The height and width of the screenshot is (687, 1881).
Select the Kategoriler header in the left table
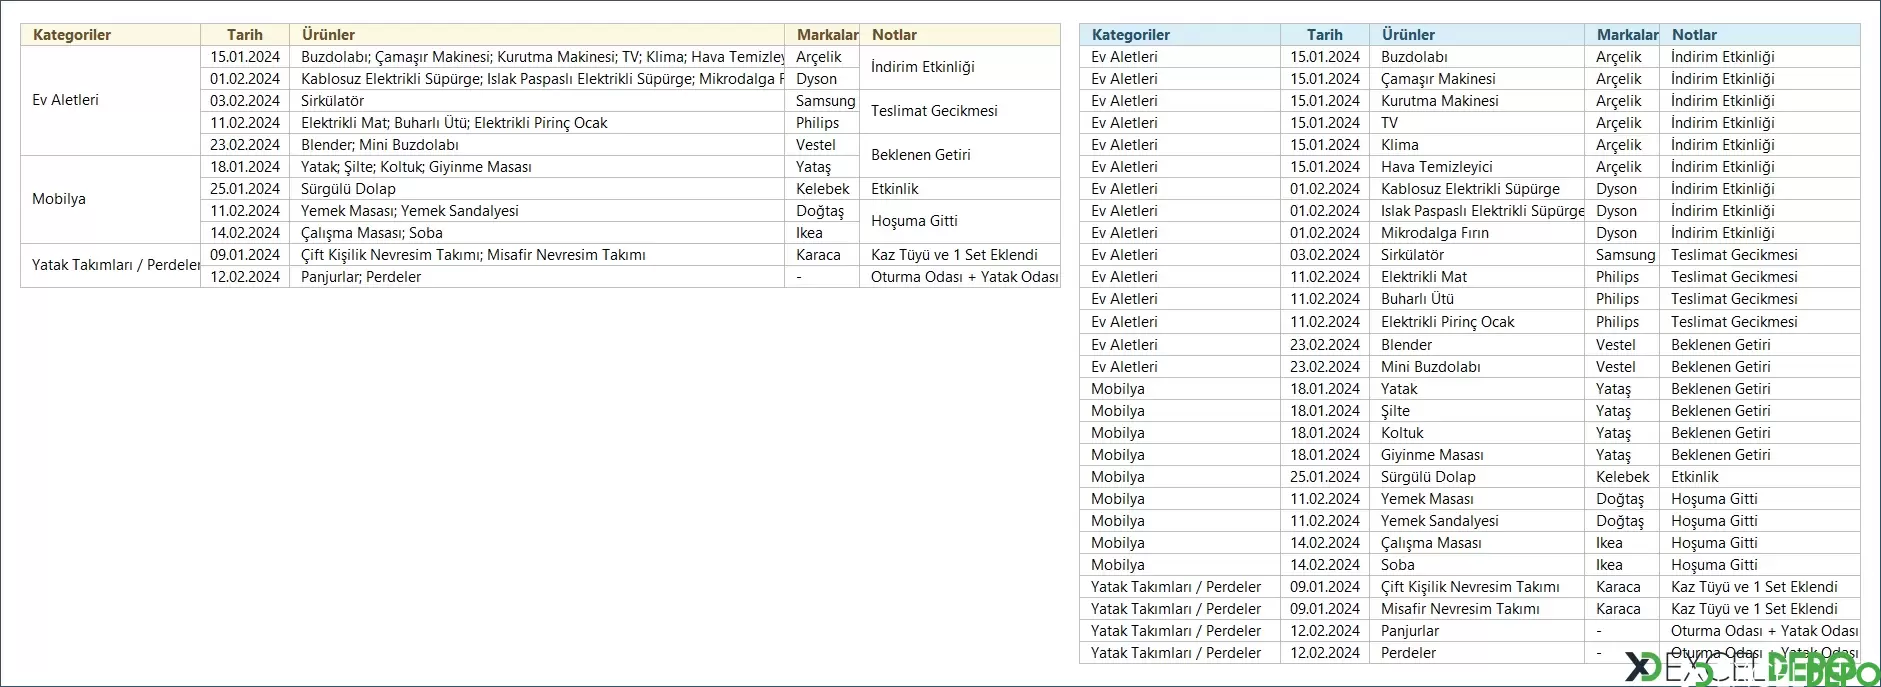click(x=110, y=35)
